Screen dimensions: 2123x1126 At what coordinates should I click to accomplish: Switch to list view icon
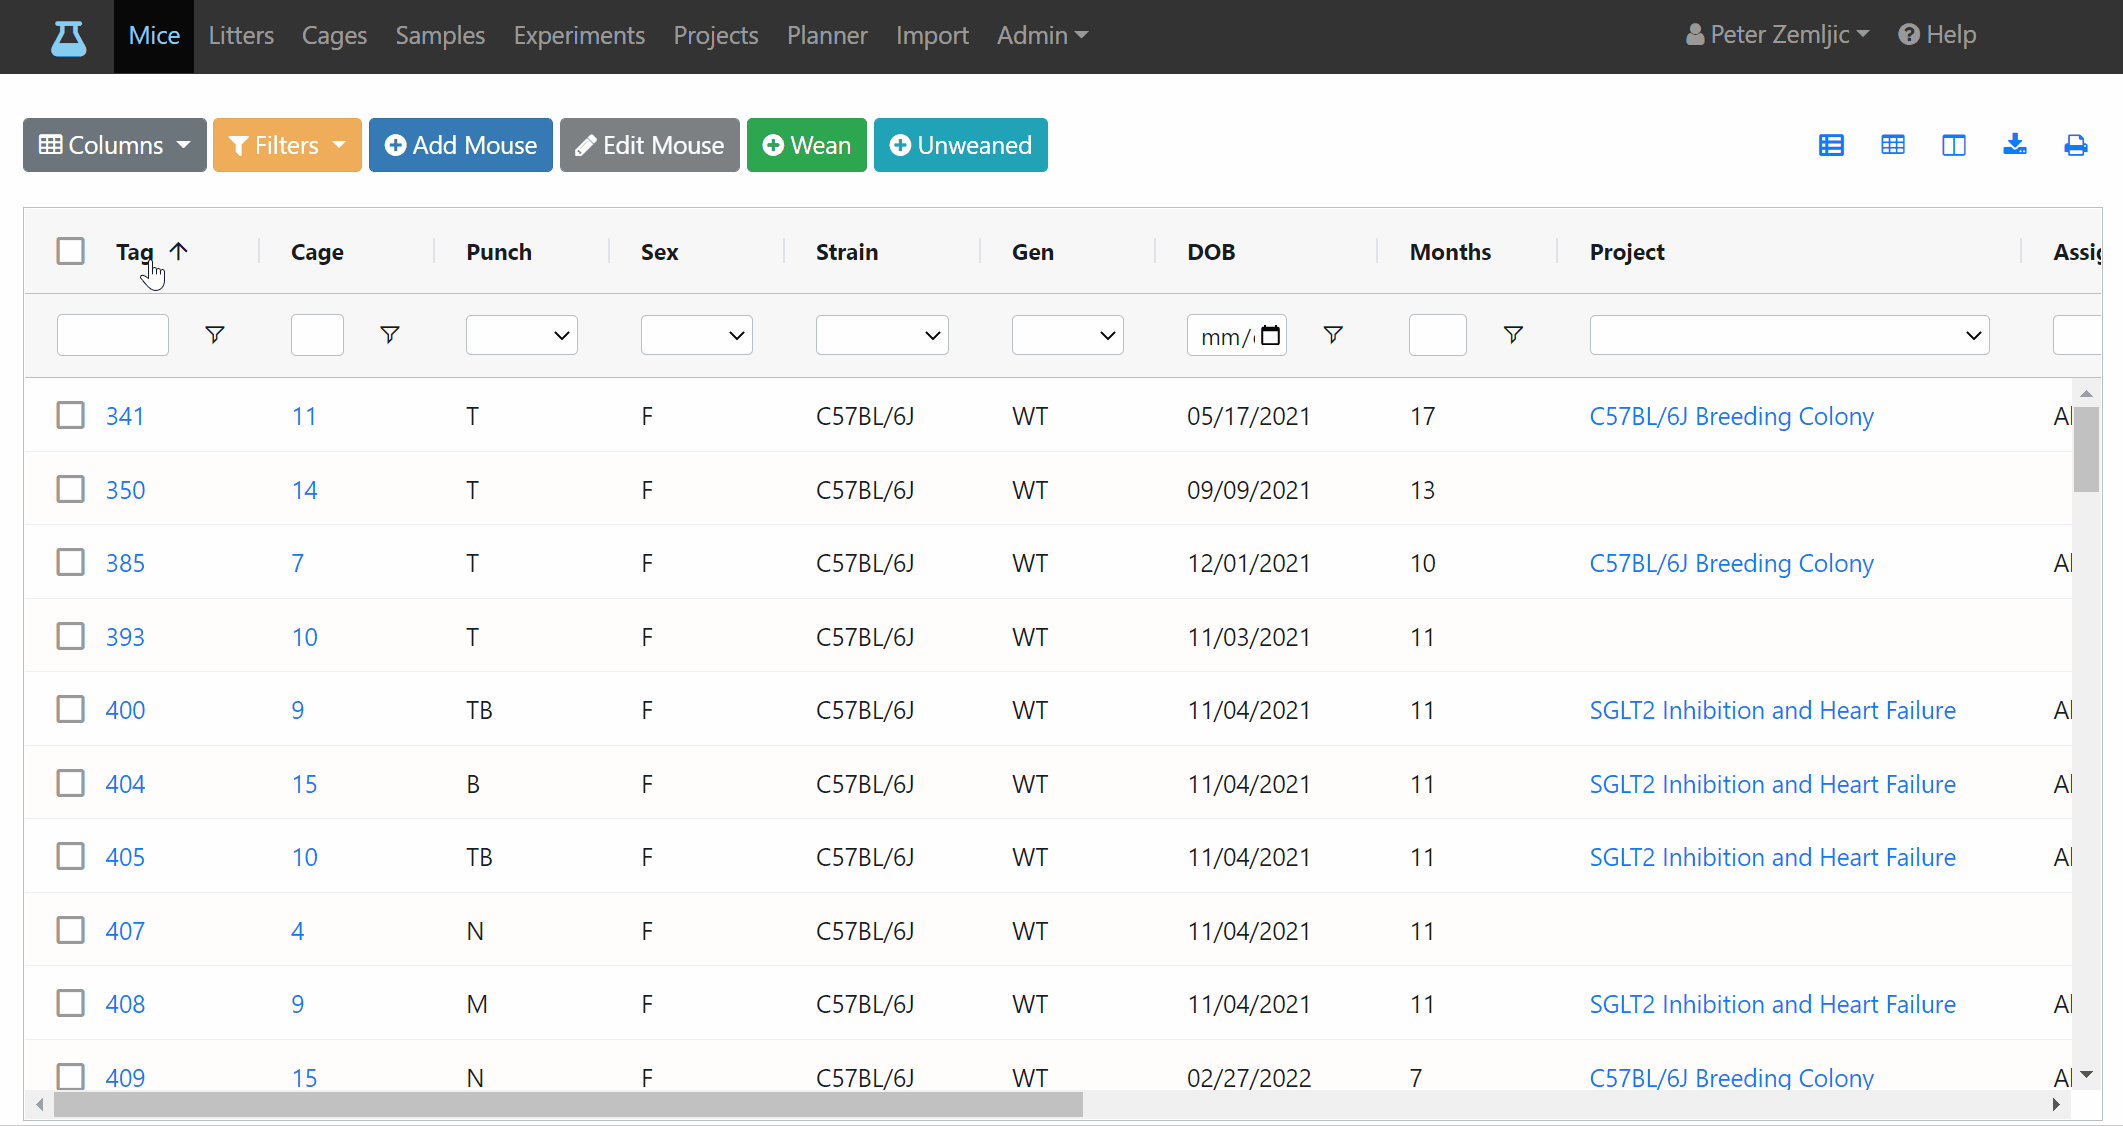click(x=1831, y=145)
